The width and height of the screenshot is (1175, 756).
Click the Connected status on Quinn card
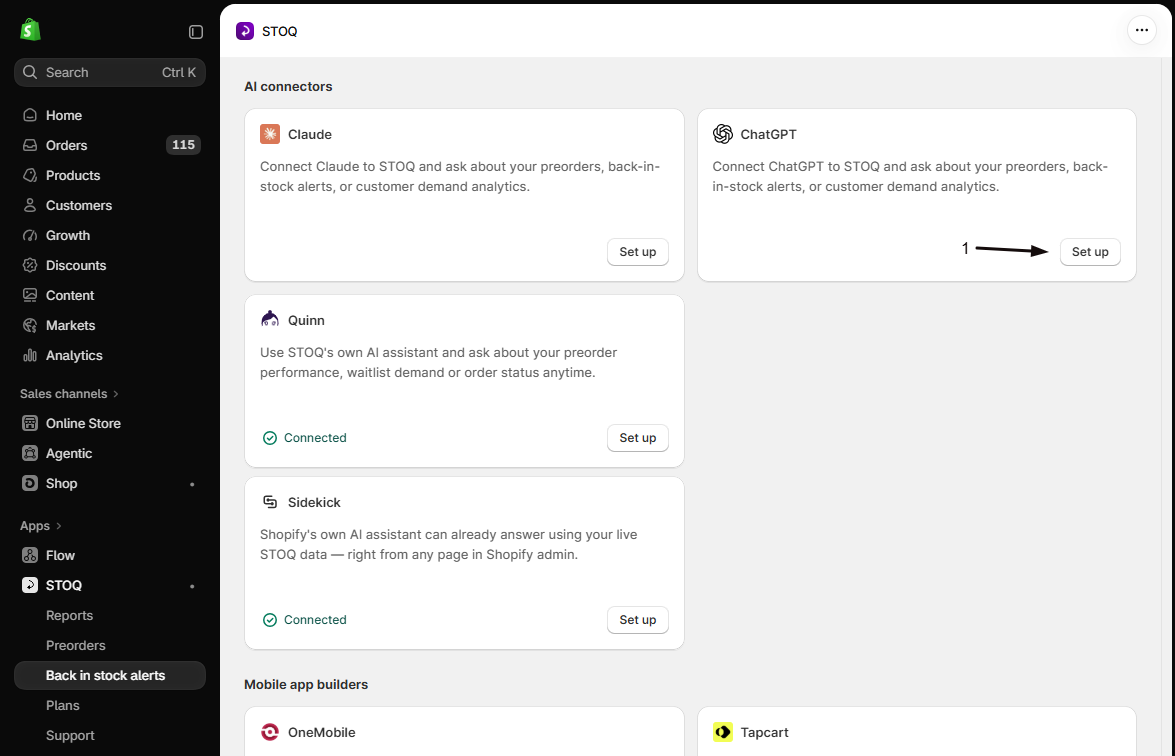coord(305,438)
